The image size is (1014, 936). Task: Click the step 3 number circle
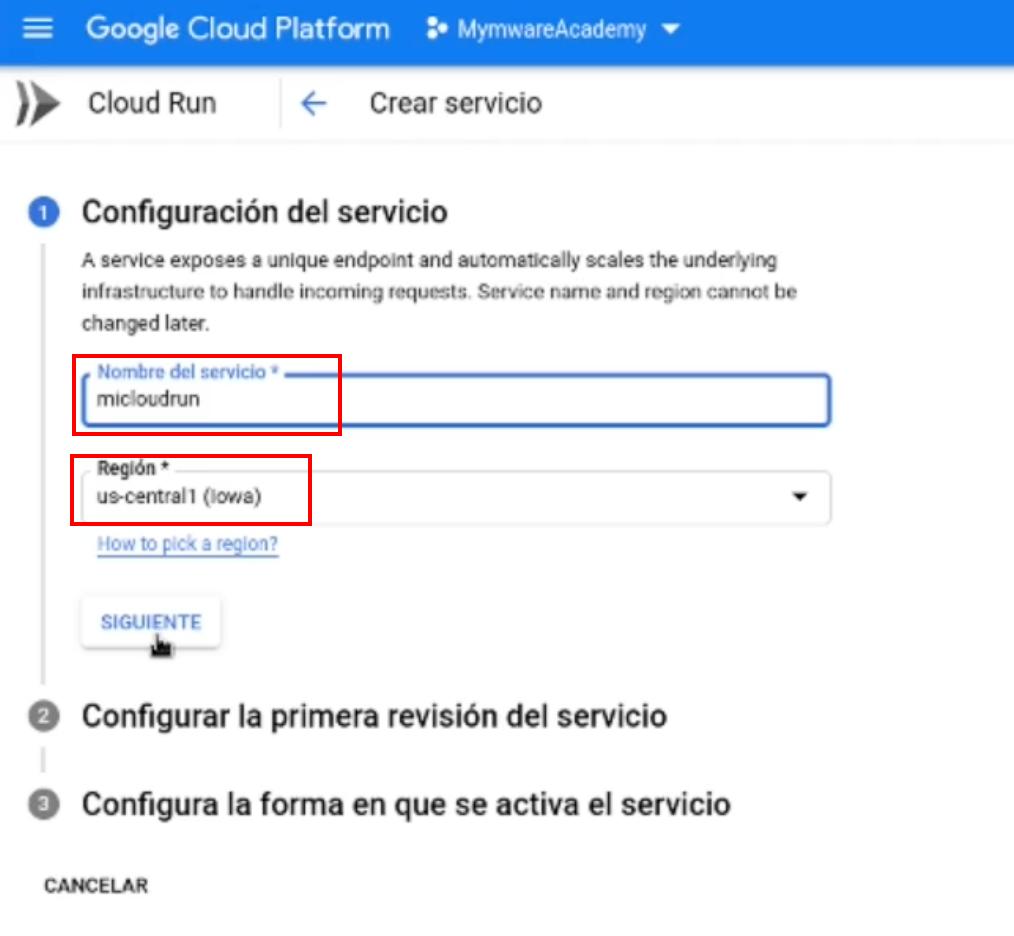click(x=43, y=805)
